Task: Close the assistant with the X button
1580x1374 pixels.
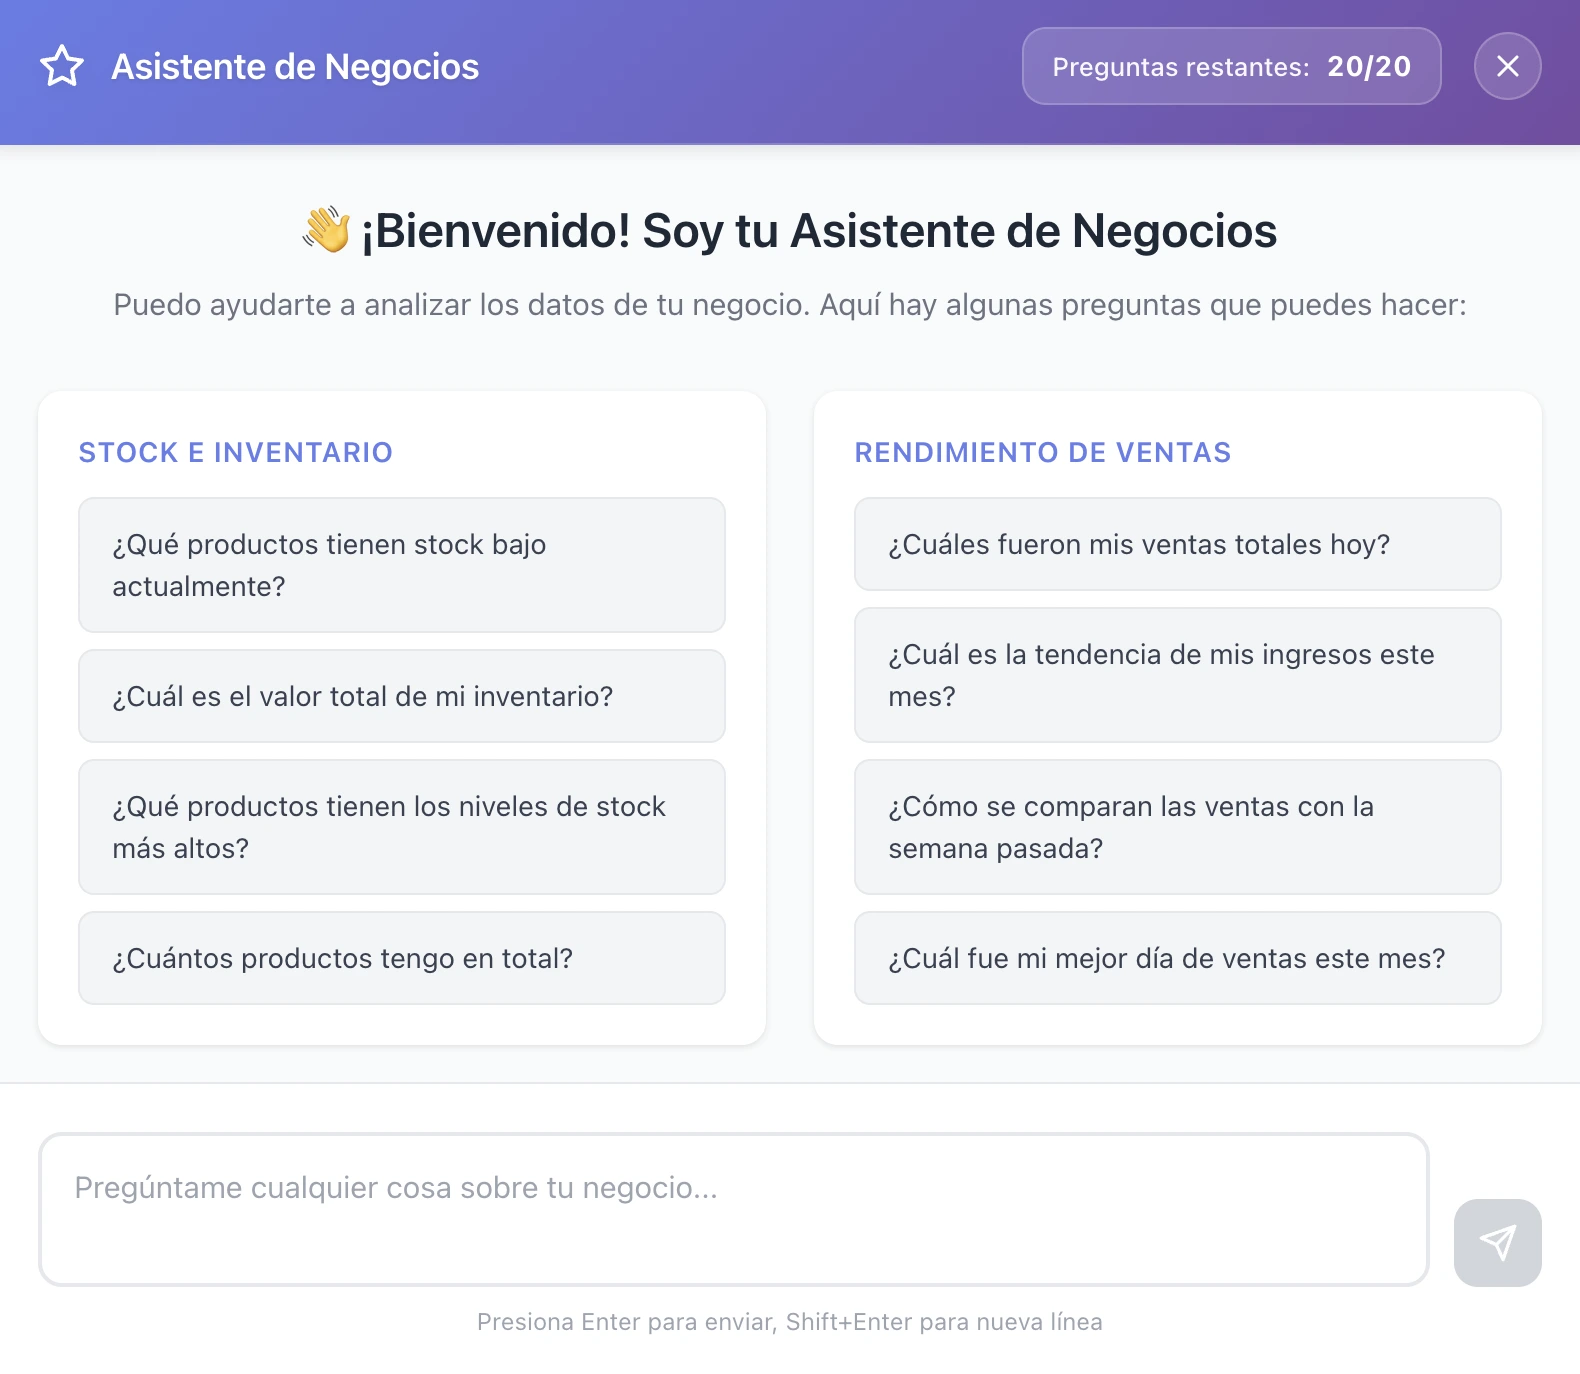Action: [1507, 66]
